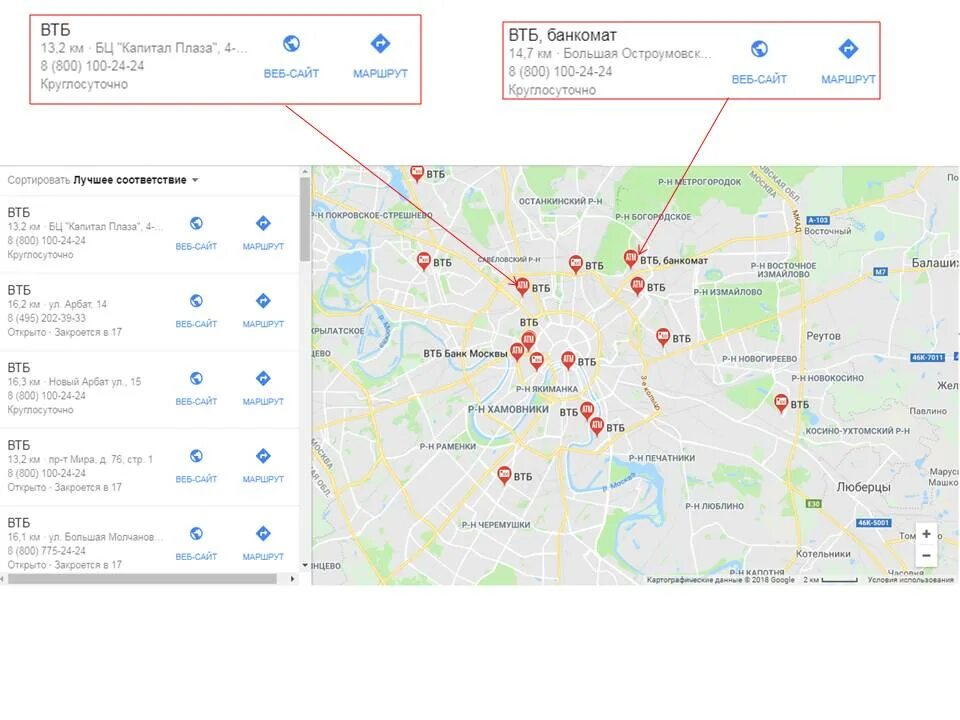Click the address text БЦ "Капитал Плаза" in list
Image resolution: width=960 pixels, height=720 pixels.
tap(105, 227)
